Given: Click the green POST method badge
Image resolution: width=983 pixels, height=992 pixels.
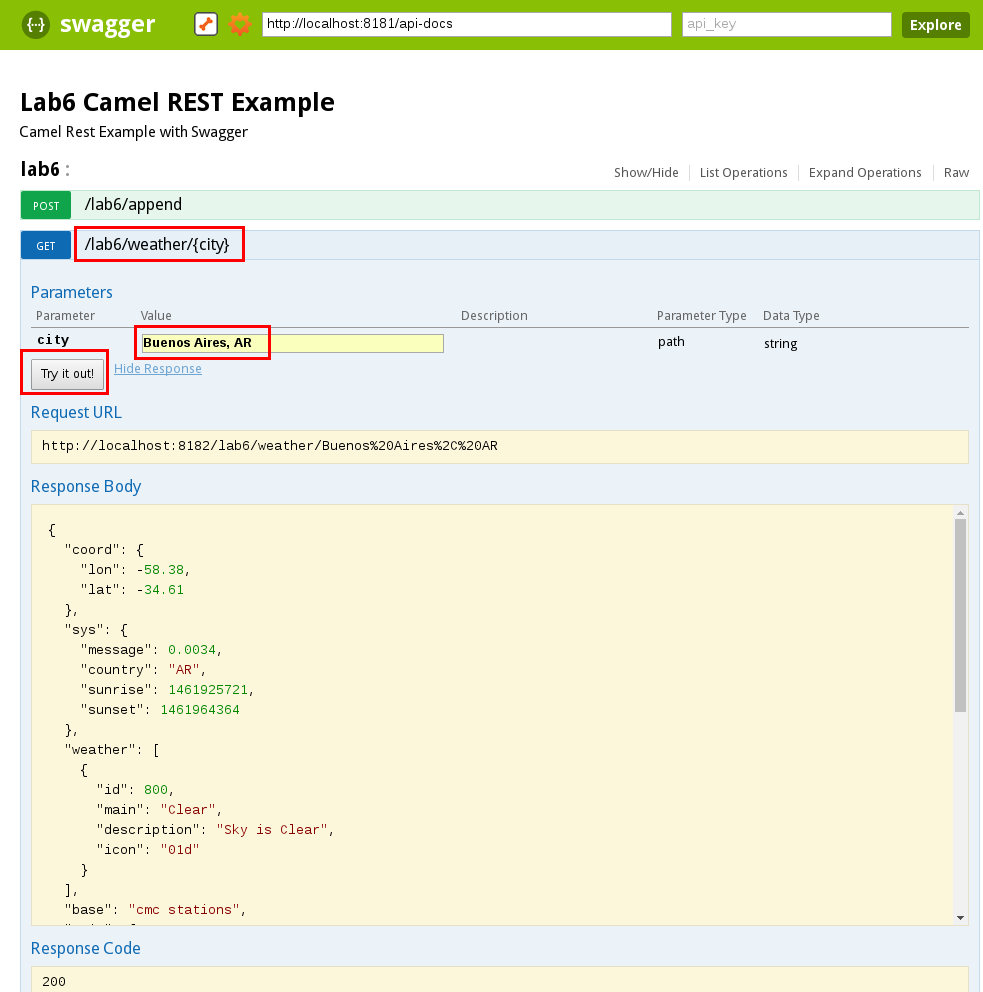Looking at the screenshot, I should click(x=46, y=205).
